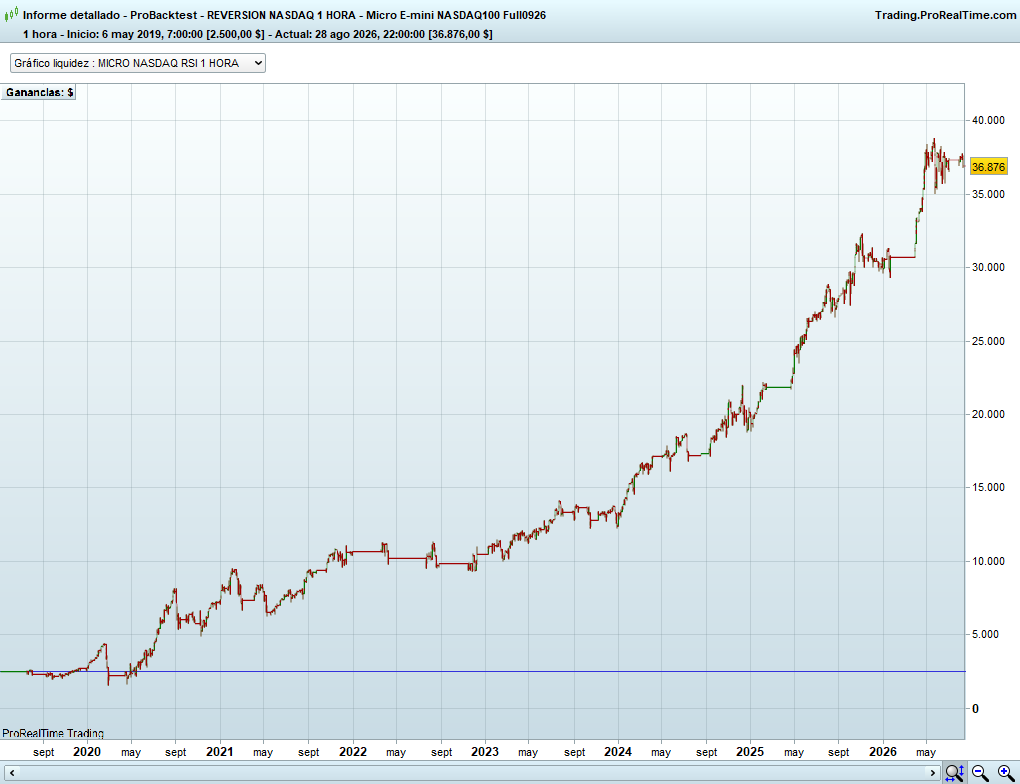Screen dimensions: 1020x784
Task: Click the zoom out magnifier icon
Action: 980,773
